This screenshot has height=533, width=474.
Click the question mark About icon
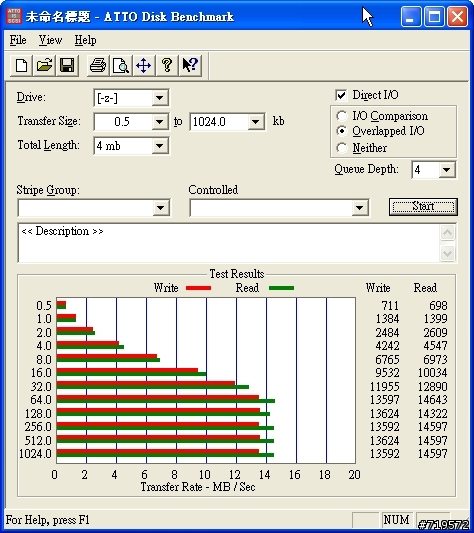point(167,65)
